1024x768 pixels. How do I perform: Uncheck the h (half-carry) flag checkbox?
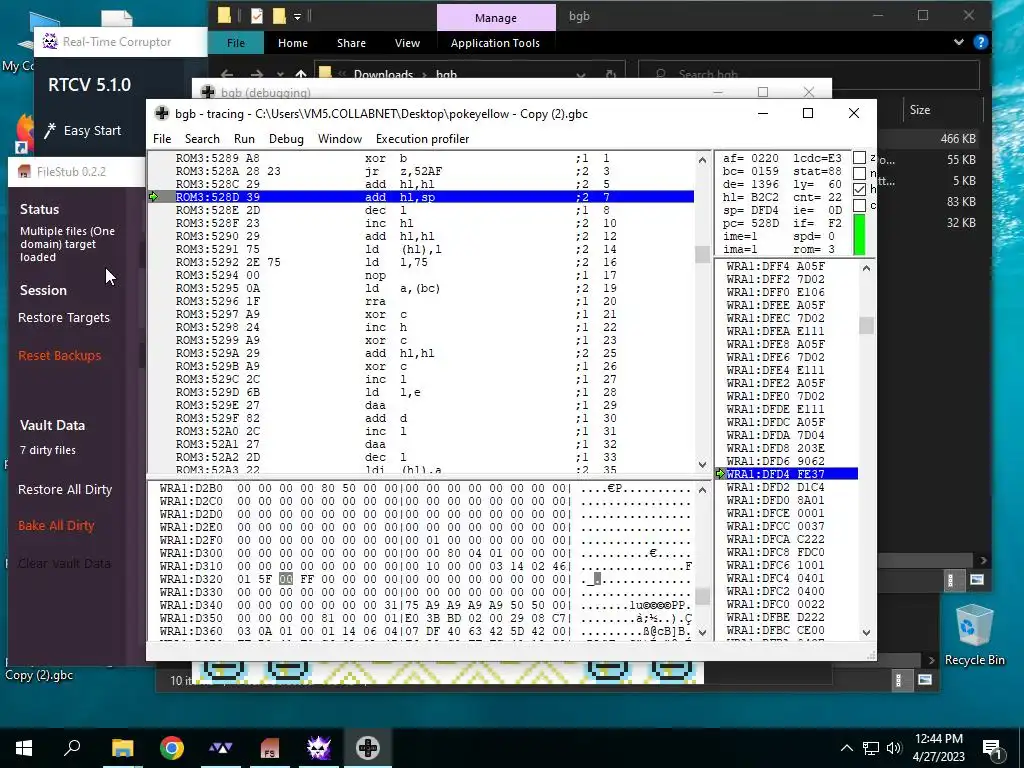(x=859, y=189)
